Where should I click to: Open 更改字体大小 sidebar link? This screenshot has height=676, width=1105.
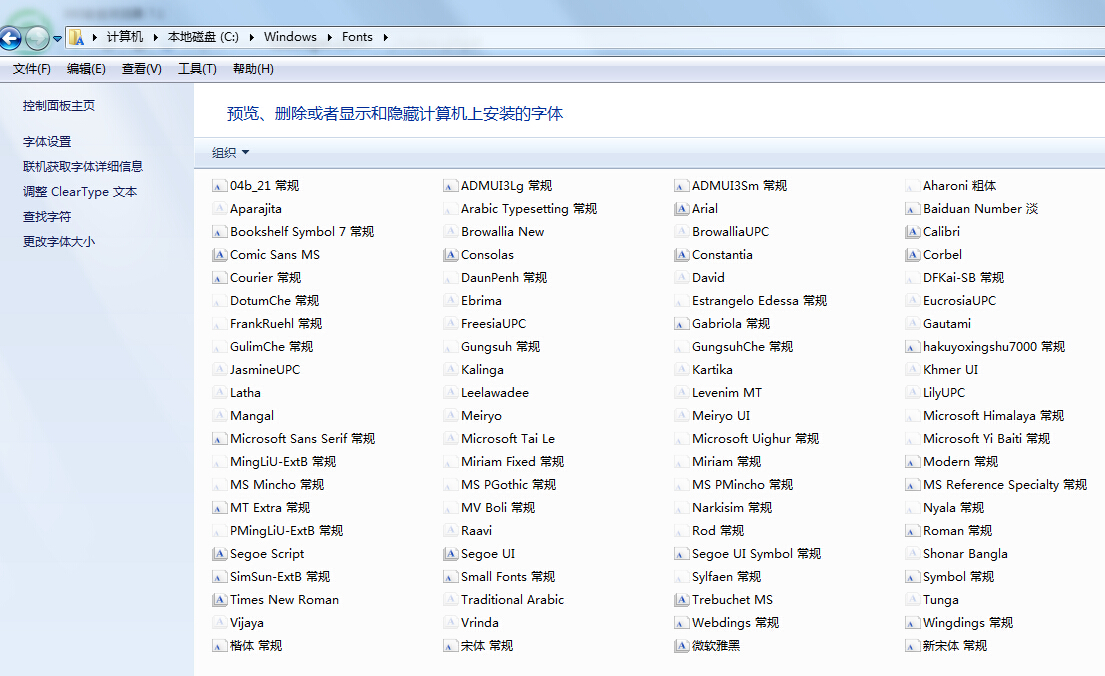tap(58, 242)
